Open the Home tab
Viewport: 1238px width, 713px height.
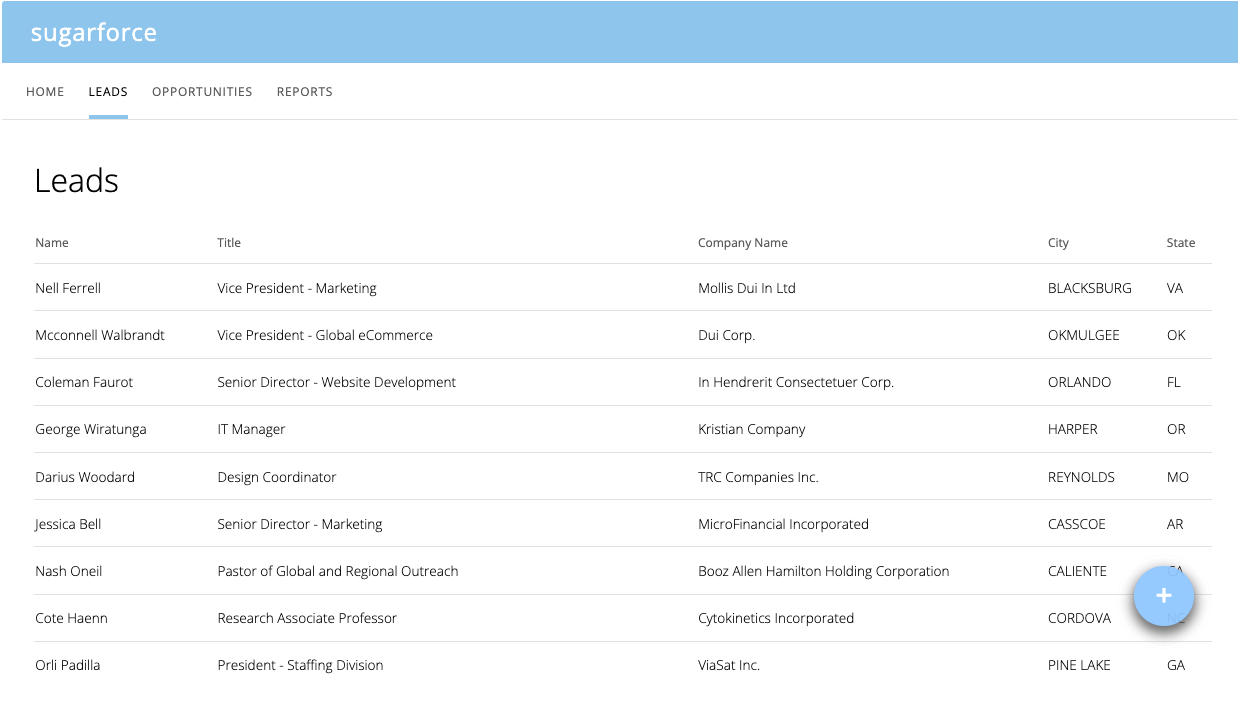pos(45,92)
